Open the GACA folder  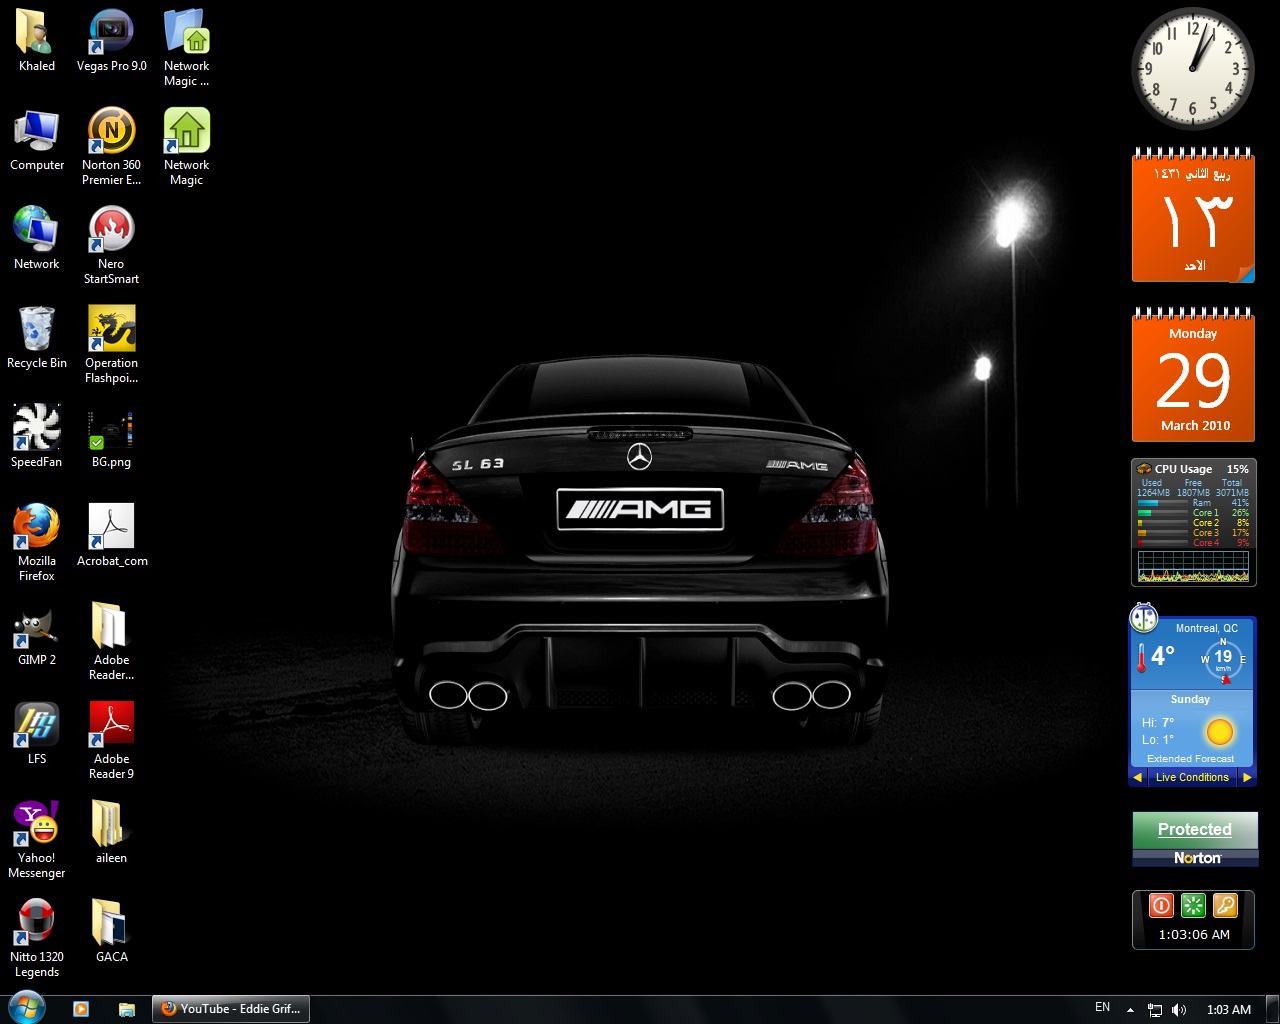tap(112, 932)
